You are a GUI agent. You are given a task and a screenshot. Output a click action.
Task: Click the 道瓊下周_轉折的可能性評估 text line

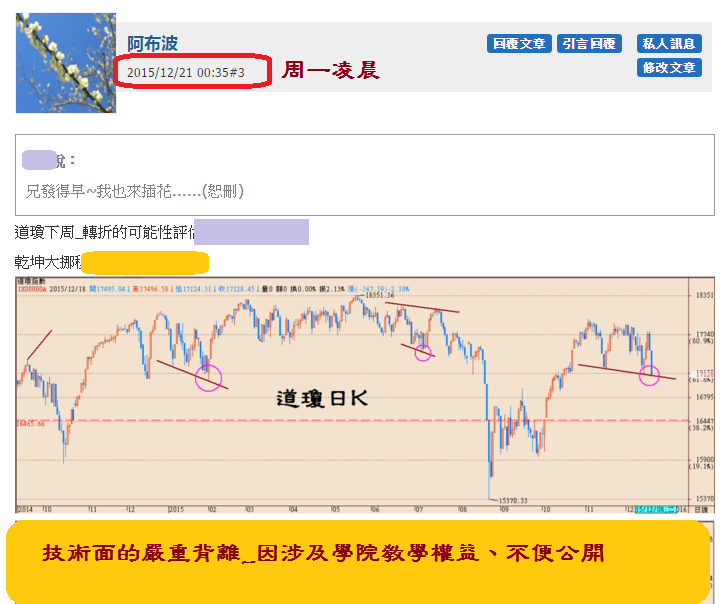pos(105,233)
